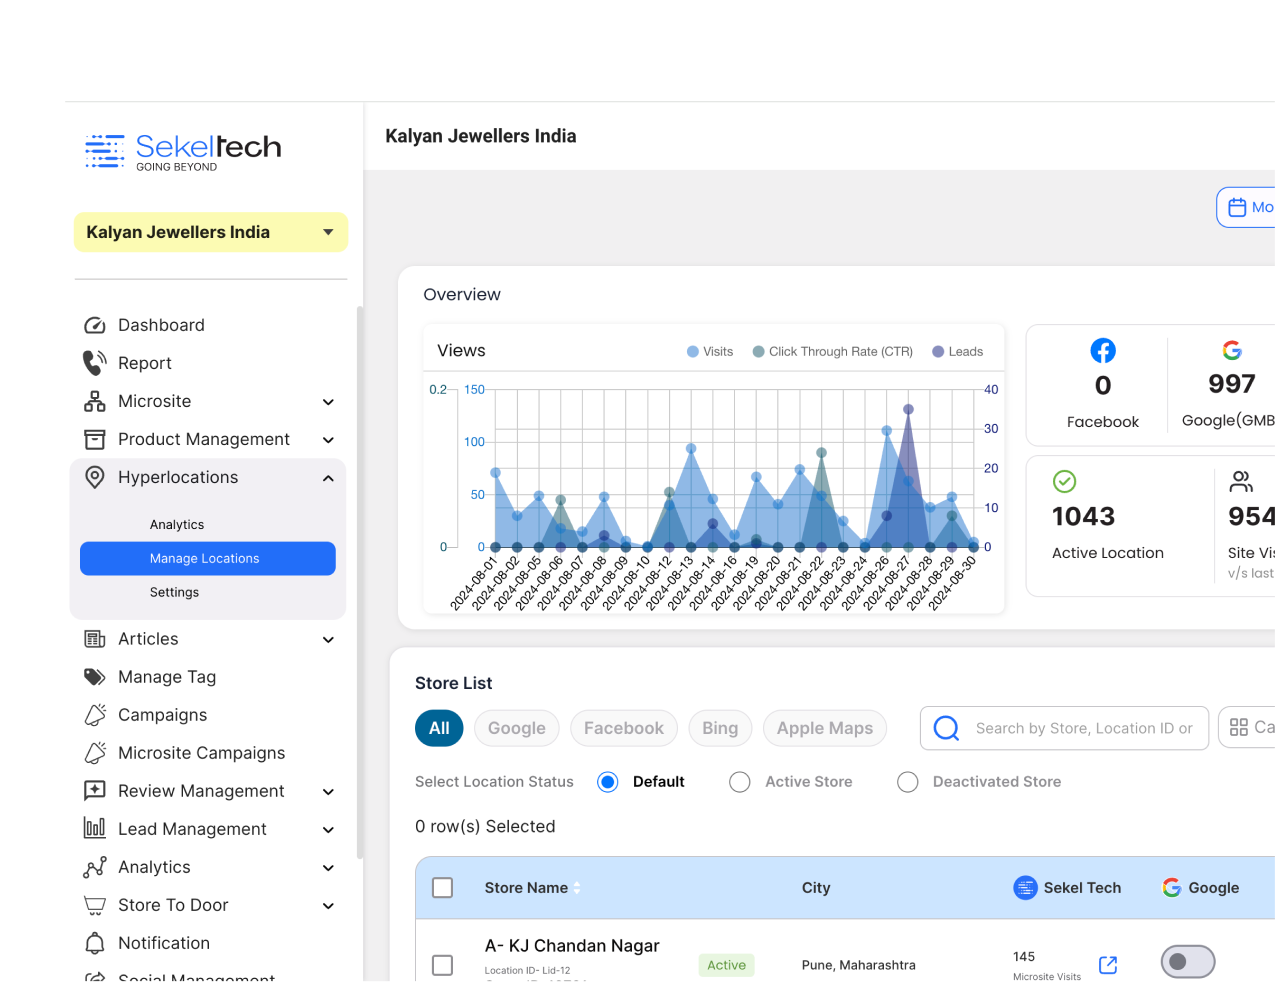Click the Store To Door cart icon
Image resolution: width=1277 pixels, height=982 pixels.
[95, 905]
